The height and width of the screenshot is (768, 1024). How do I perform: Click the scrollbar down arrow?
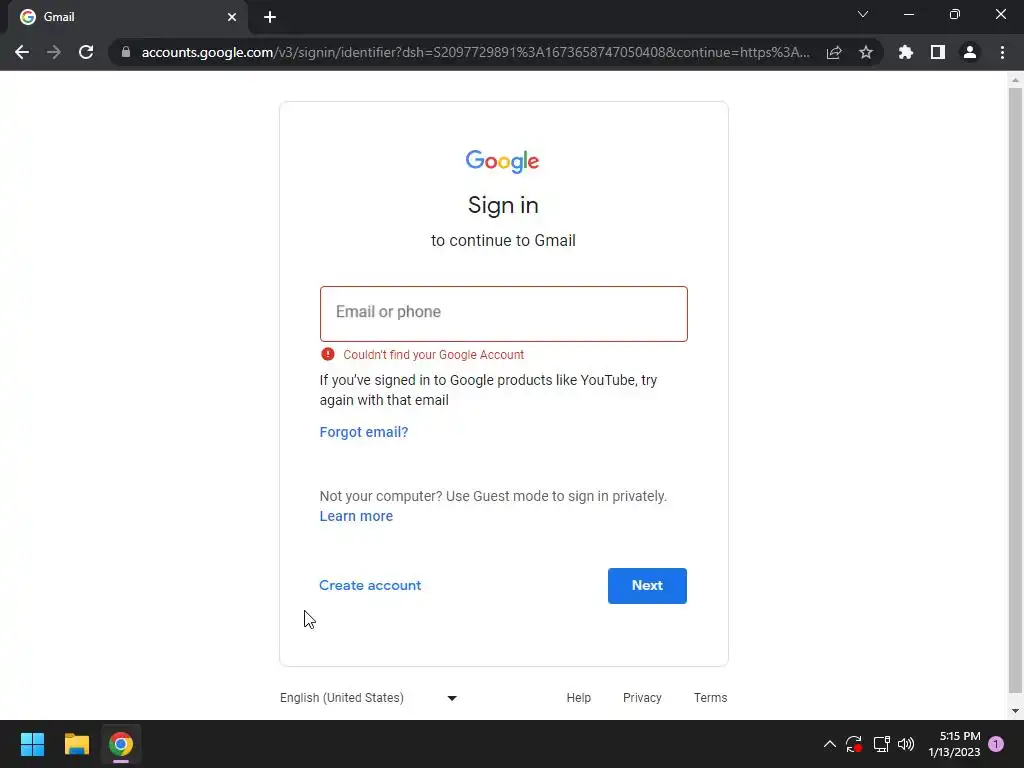[x=1015, y=711]
